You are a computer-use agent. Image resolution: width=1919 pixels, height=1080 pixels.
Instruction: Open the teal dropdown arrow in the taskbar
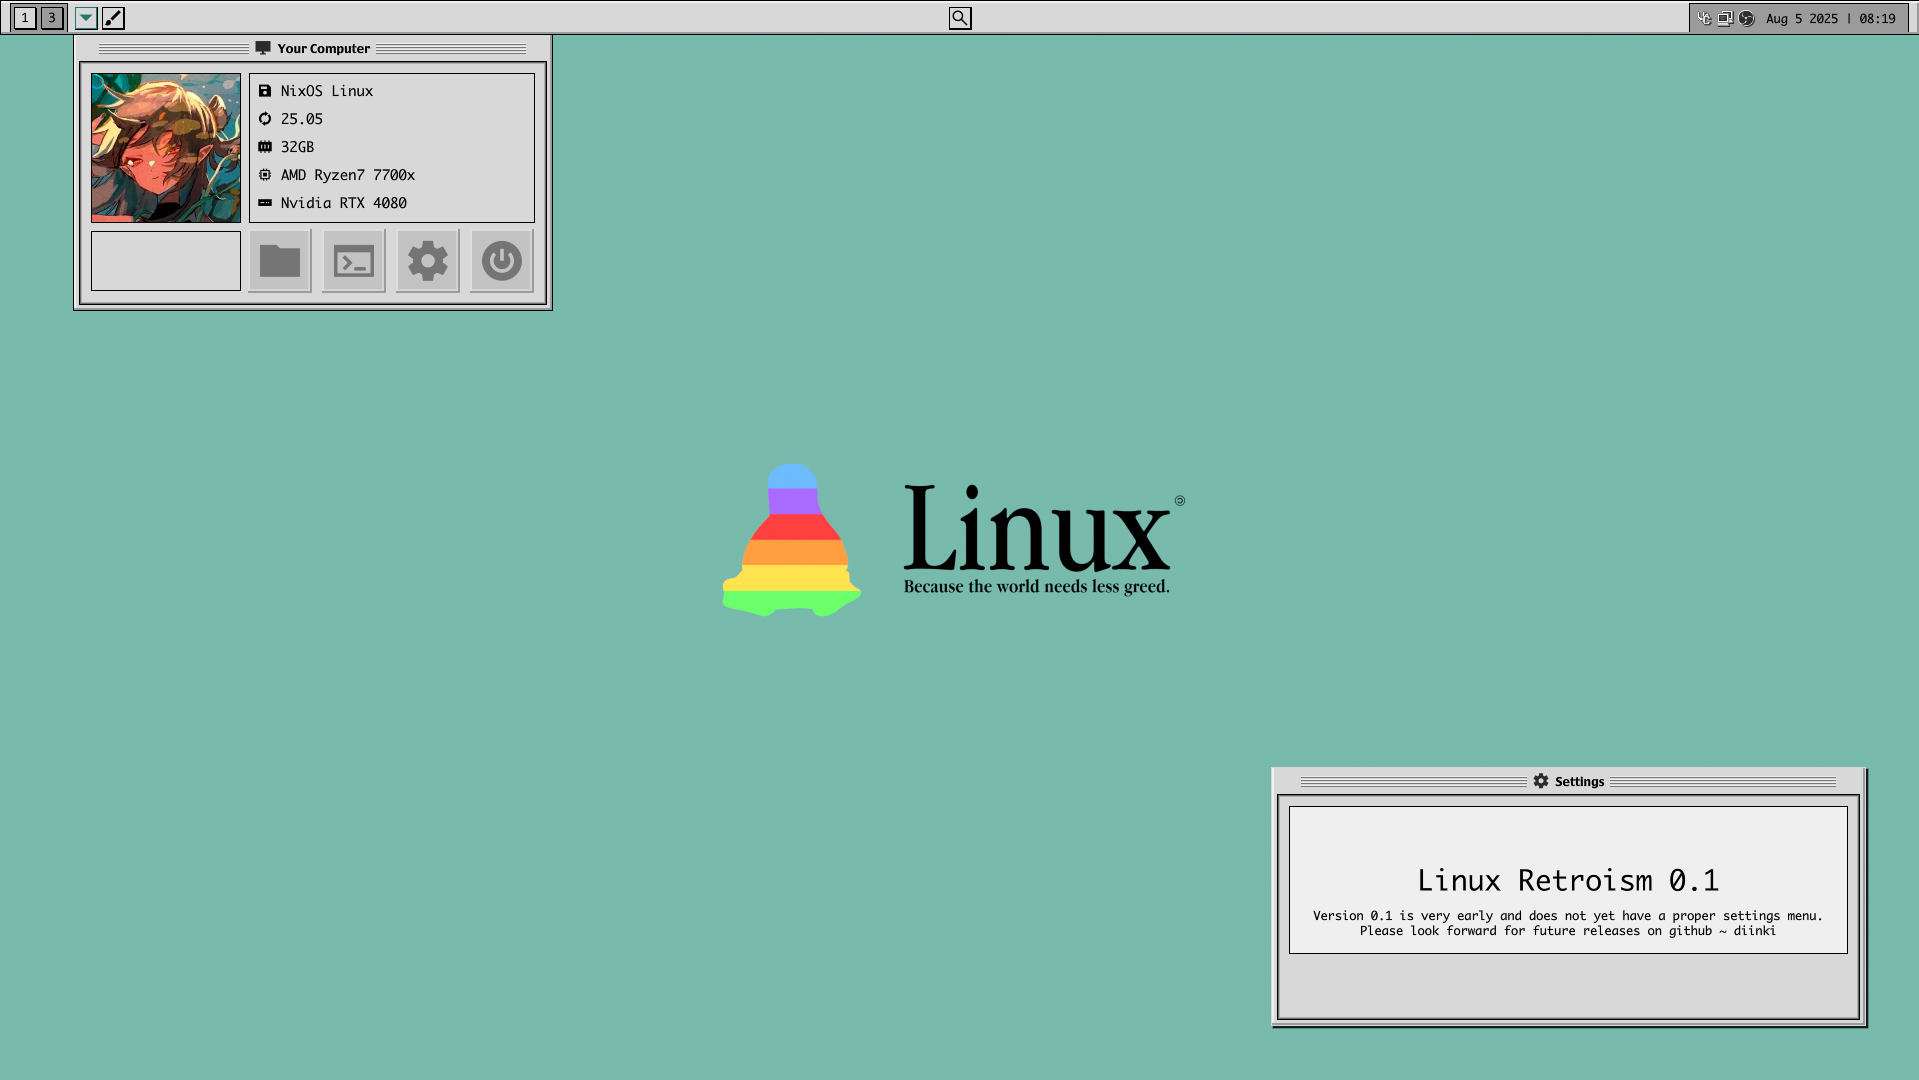[x=85, y=17]
